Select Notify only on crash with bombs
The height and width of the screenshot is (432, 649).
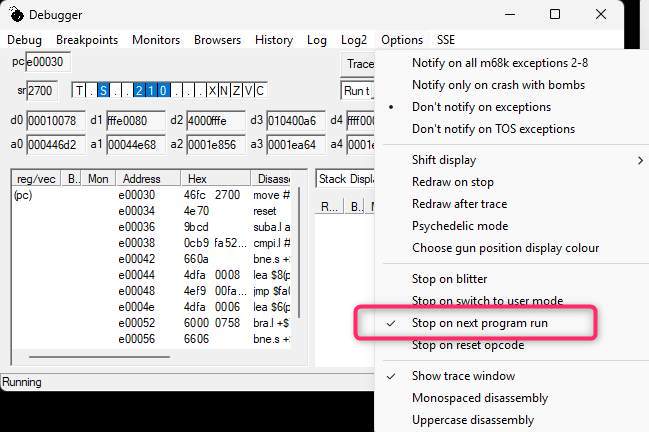click(x=498, y=85)
